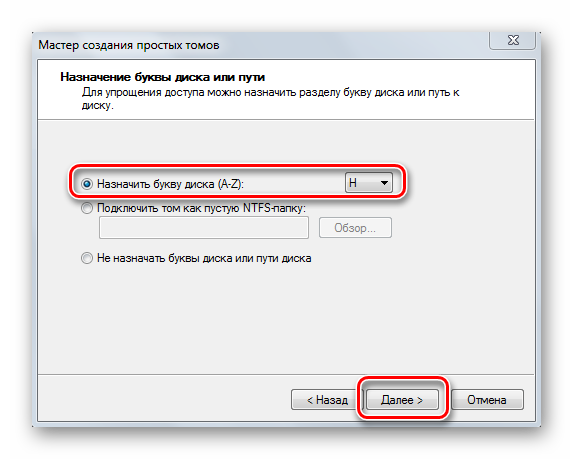Screen dimensions: 573x459
Task: Proceed with the 'Далее >' button
Action: point(402,400)
